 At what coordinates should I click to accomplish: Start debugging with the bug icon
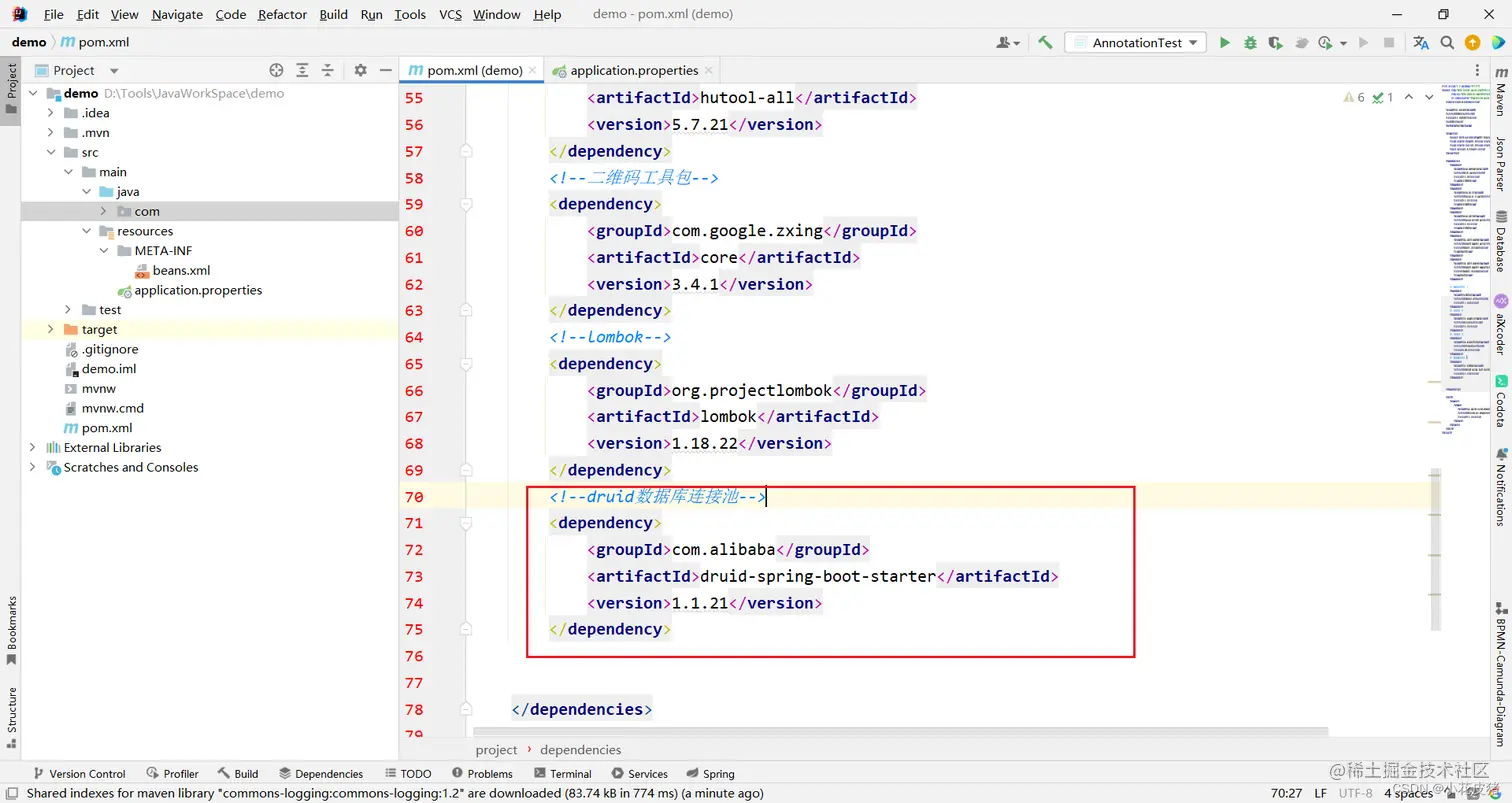tap(1250, 43)
